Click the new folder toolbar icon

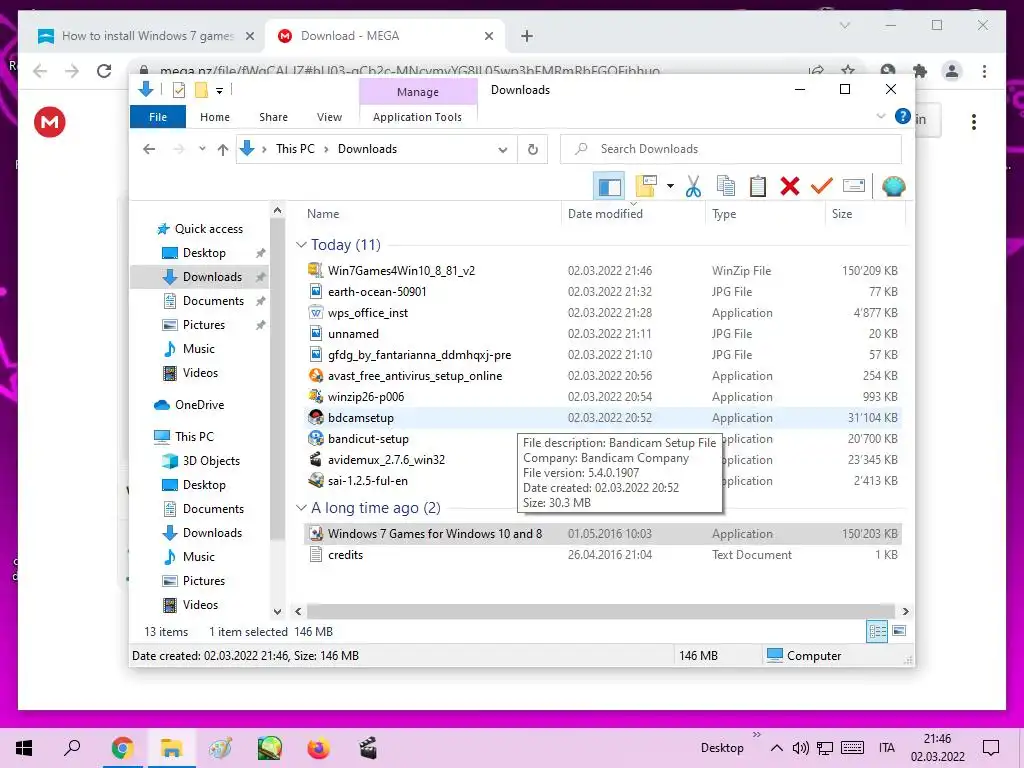(646, 186)
